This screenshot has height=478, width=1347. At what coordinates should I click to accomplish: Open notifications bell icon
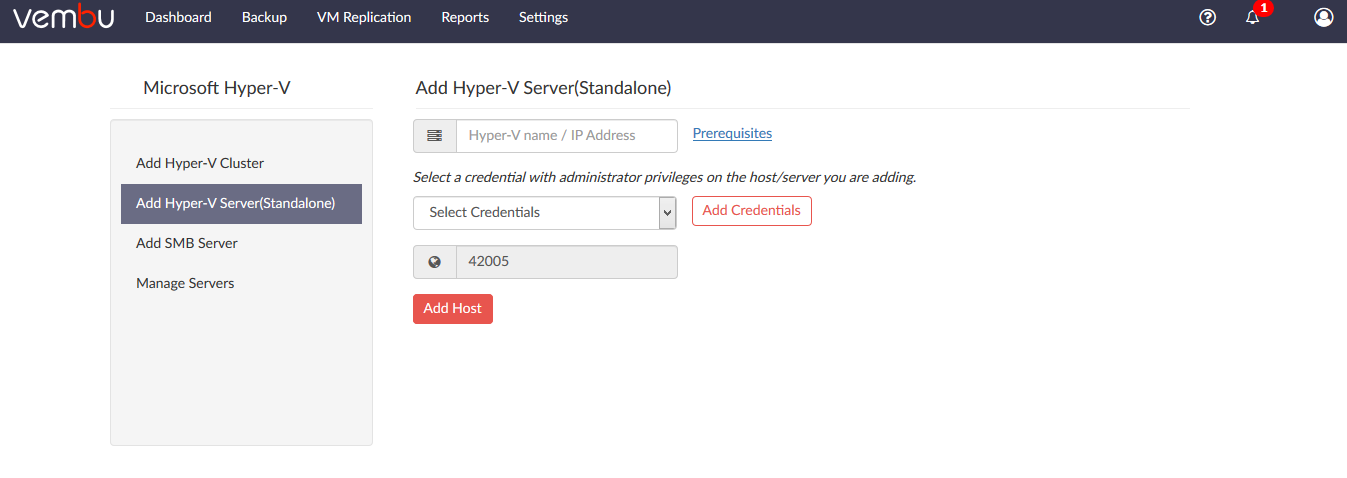(x=1252, y=18)
